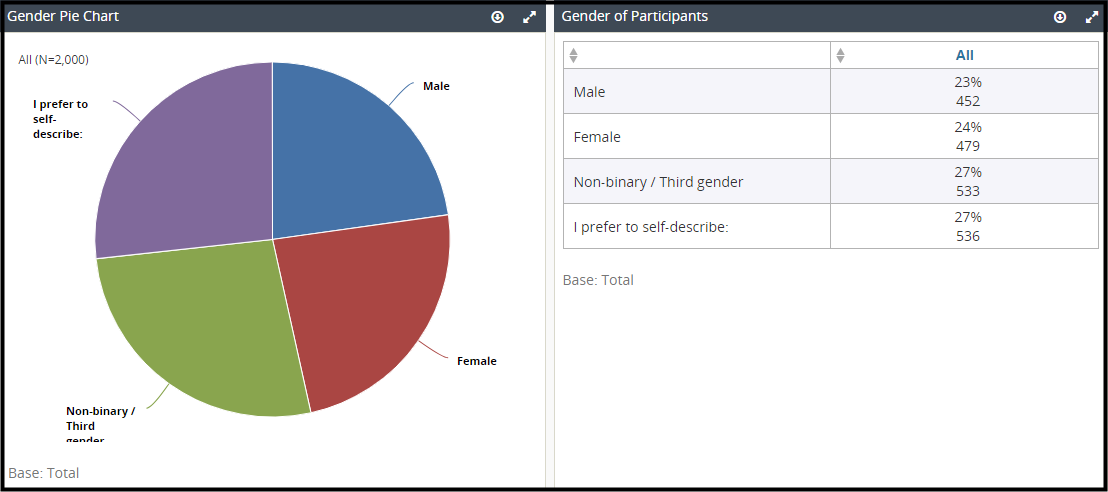1108x492 pixels.
Task: Select the blue Male pie slice
Action: pyautogui.click(x=346, y=156)
